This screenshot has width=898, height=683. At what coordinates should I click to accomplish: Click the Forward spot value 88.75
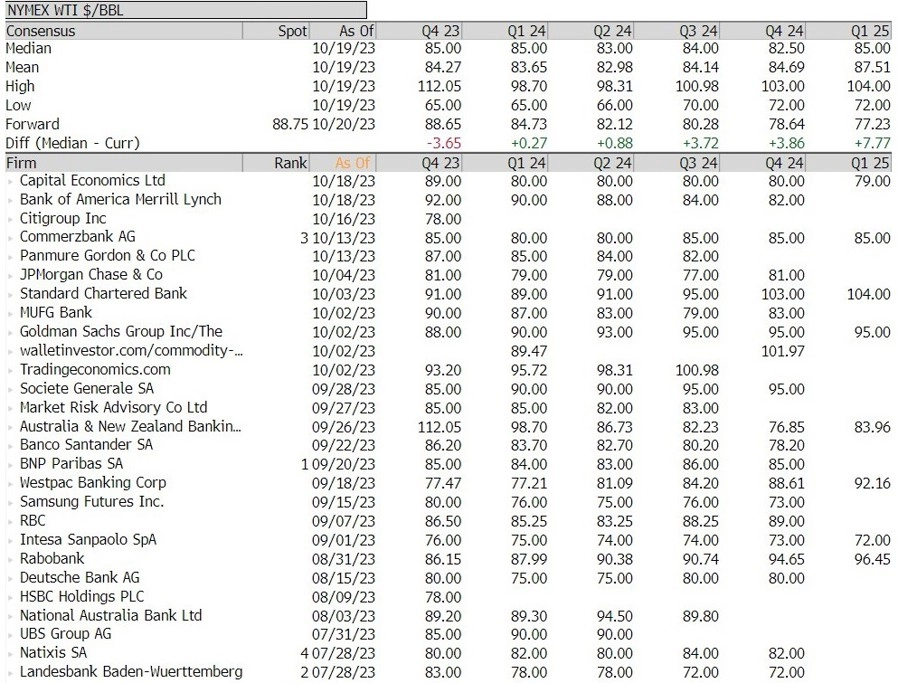click(290, 124)
